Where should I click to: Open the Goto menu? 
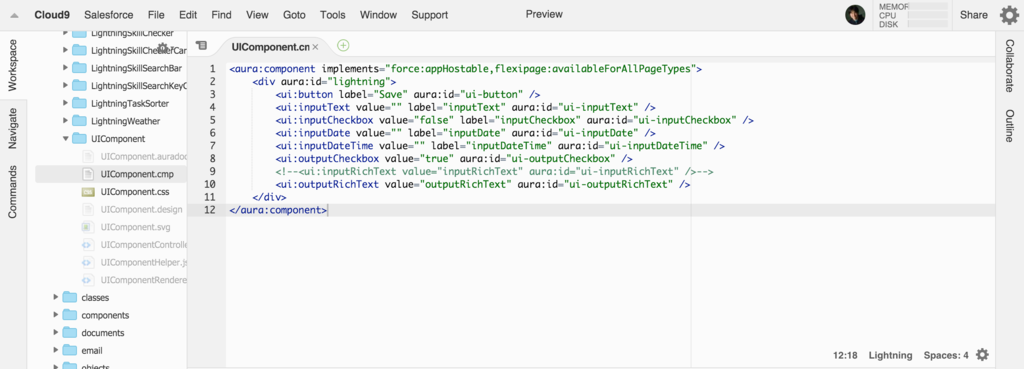coord(295,15)
